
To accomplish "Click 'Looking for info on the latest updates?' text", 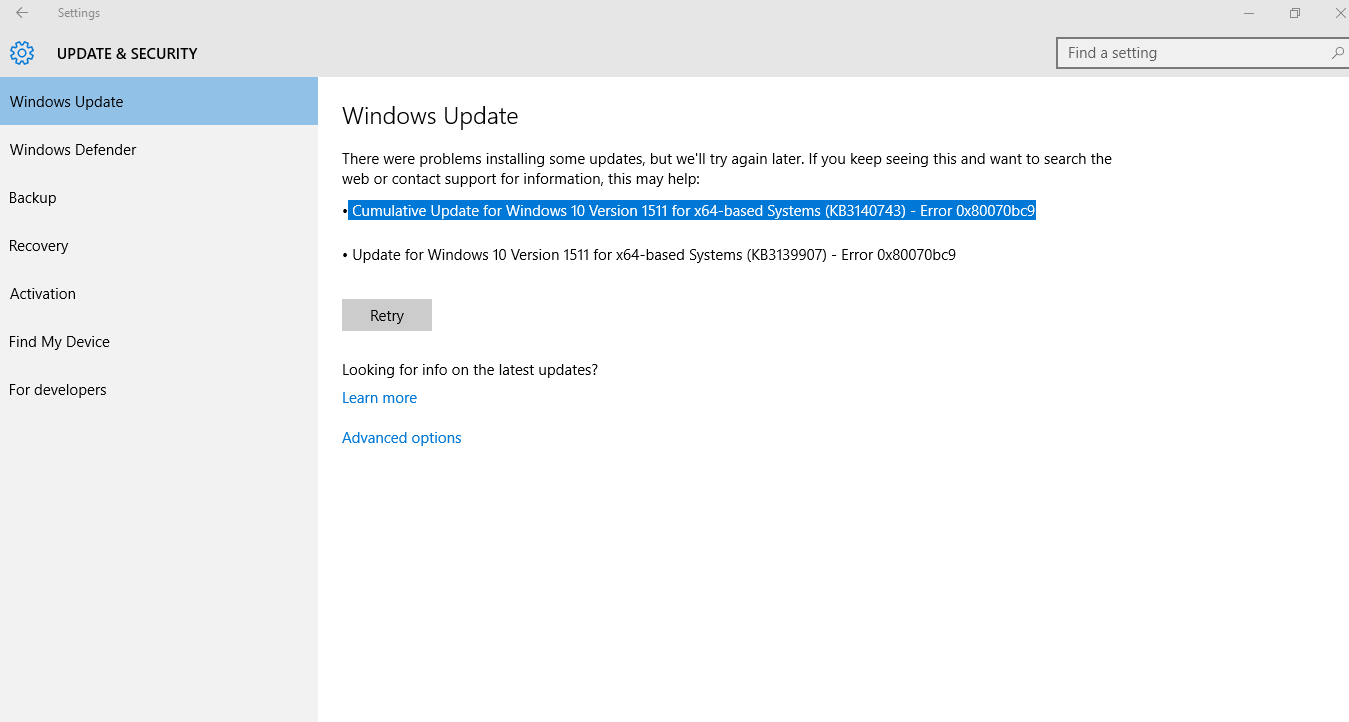I will 470,370.
